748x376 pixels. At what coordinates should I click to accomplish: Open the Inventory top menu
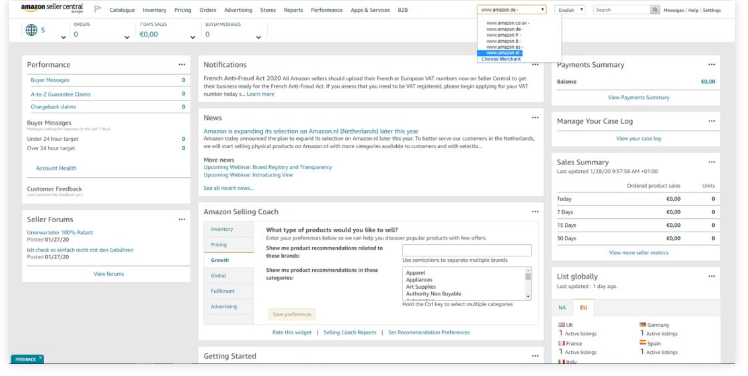point(155,10)
